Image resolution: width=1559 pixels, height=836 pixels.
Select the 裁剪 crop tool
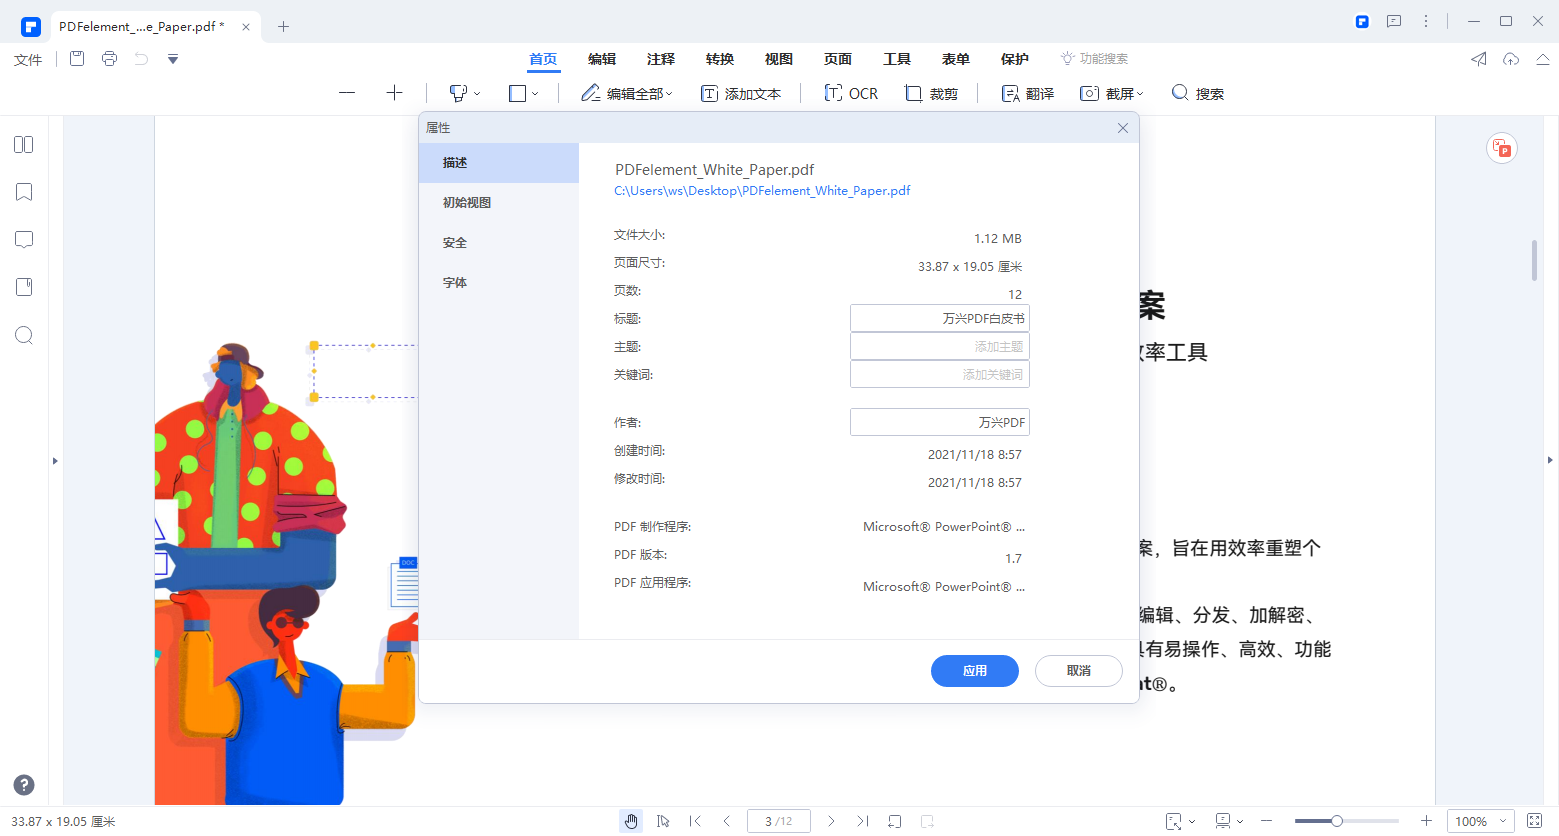click(931, 92)
